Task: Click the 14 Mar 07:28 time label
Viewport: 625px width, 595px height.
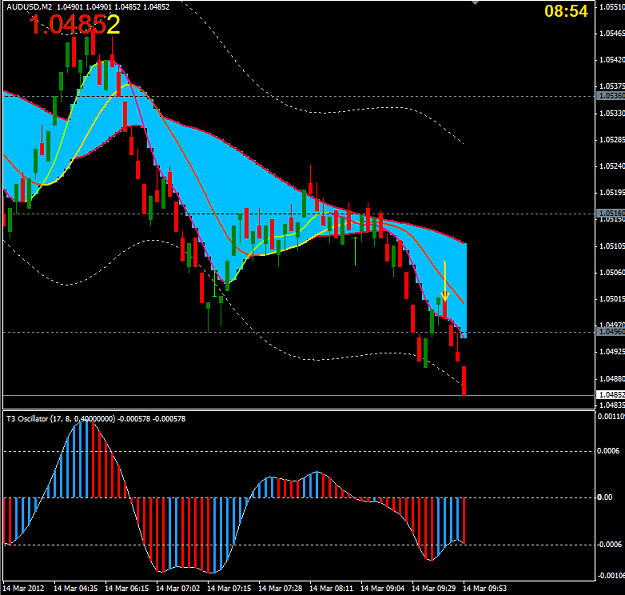Action: click(280, 588)
